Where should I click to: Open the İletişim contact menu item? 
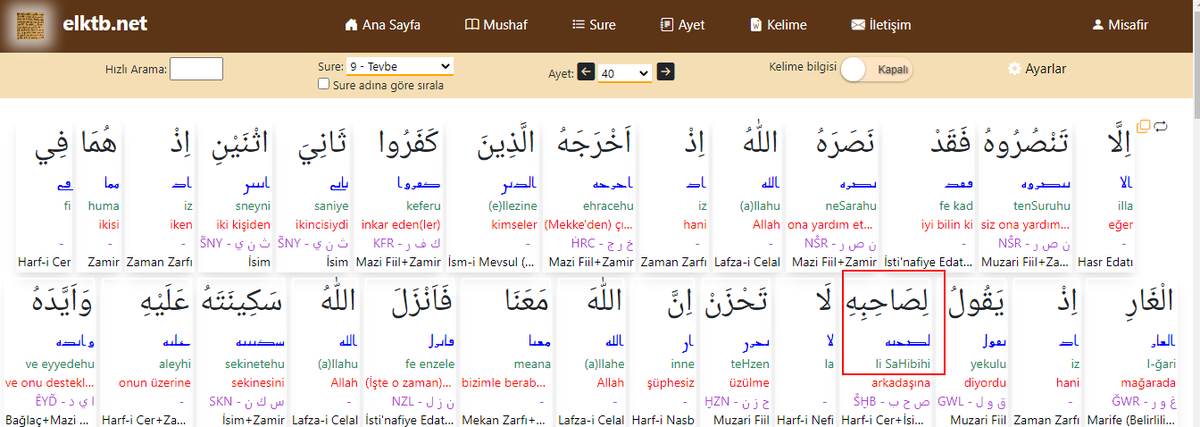point(881,24)
